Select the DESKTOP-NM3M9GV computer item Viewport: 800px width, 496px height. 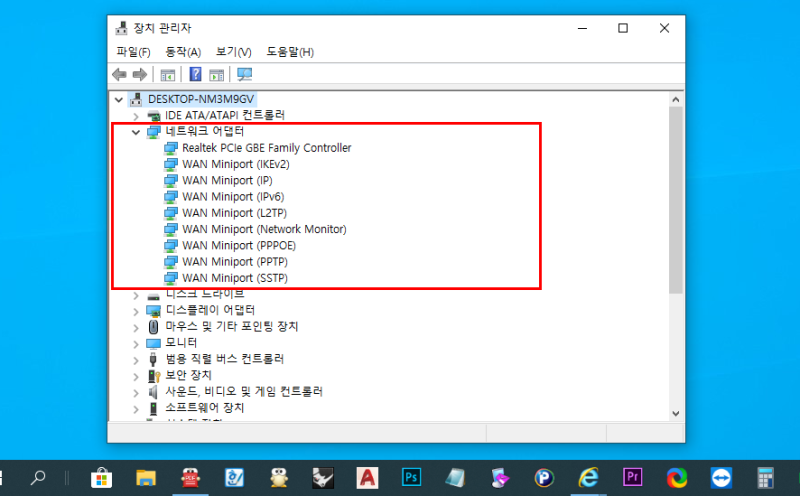[201, 99]
